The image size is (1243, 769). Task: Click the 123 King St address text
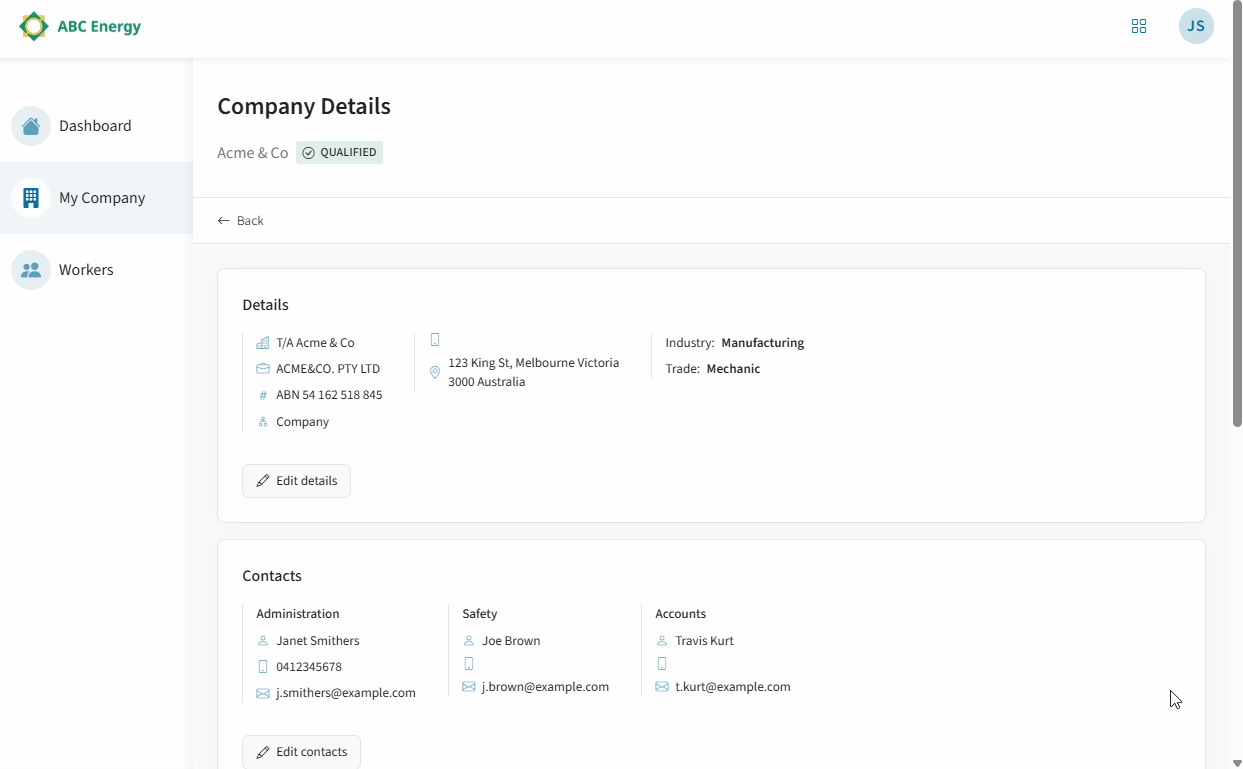[534, 372]
